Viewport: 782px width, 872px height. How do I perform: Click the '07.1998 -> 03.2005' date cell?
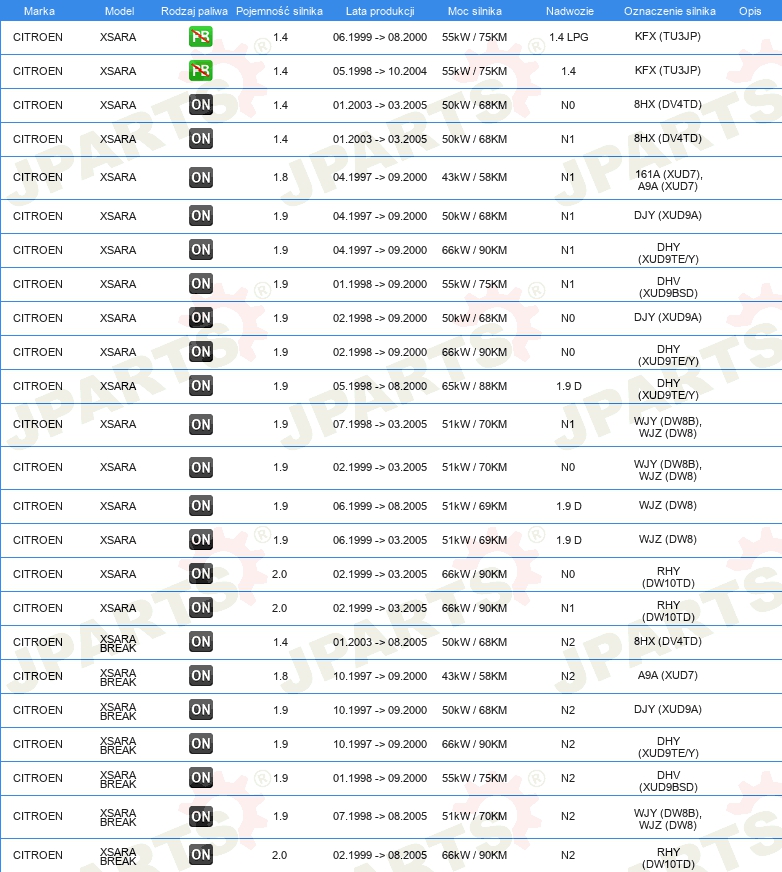[x=380, y=424]
